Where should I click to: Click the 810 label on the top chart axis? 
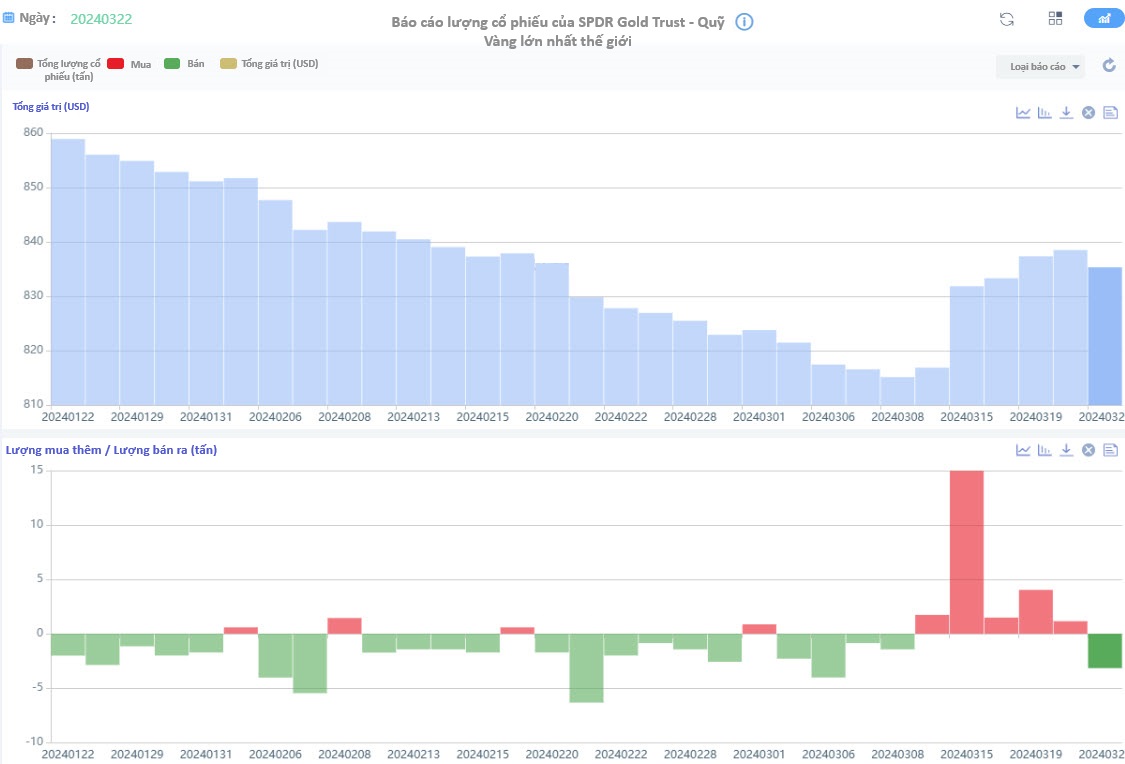click(x=33, y=404)
